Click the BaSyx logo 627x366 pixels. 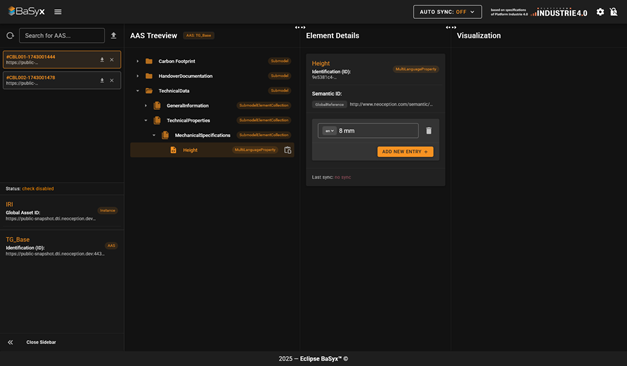[26, 11]
